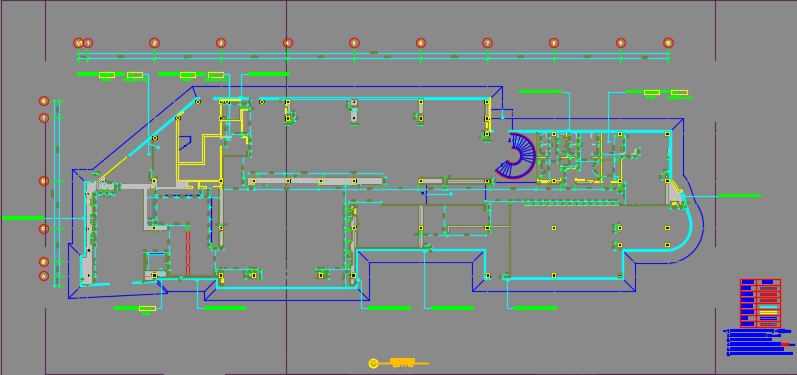
Task: Select column grid bubble 8
Action: coord(554,43)
